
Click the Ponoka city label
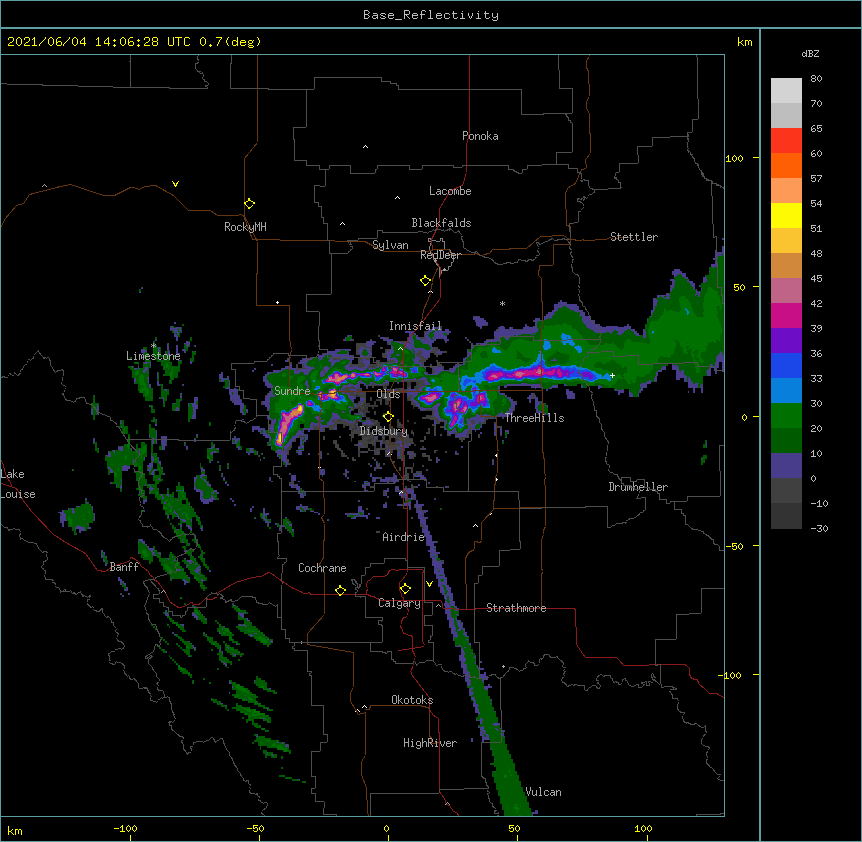[480, 136]
